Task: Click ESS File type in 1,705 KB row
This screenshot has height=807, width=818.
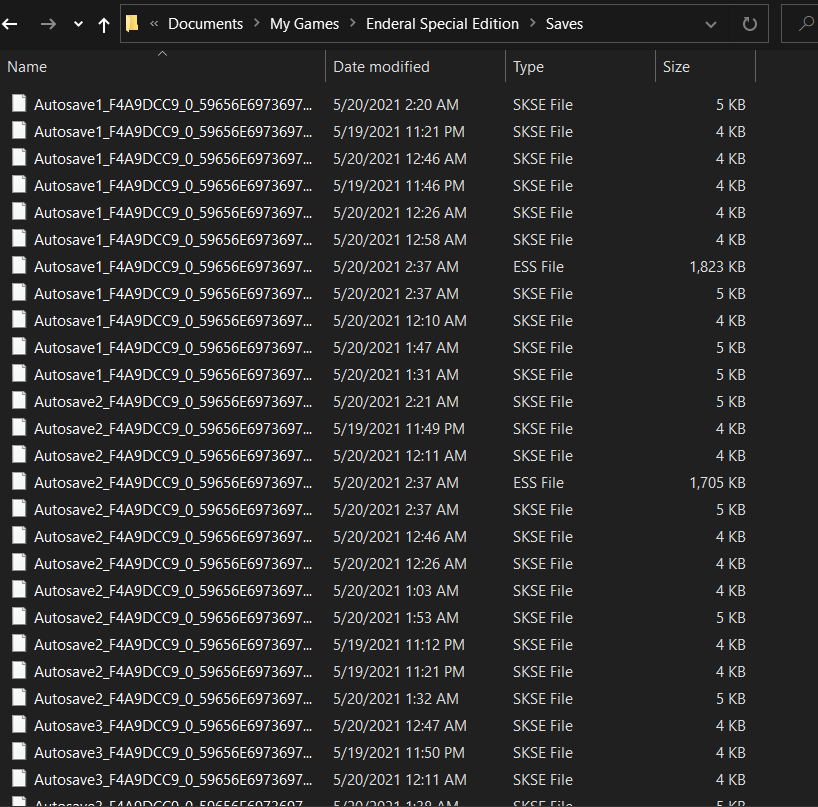Action: coord(538,483)
